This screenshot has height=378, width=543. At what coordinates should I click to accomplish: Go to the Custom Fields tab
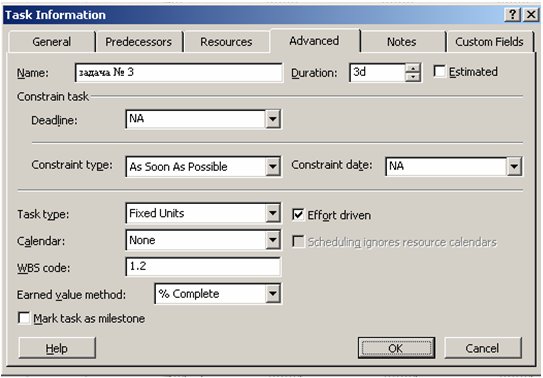point(489,42)
